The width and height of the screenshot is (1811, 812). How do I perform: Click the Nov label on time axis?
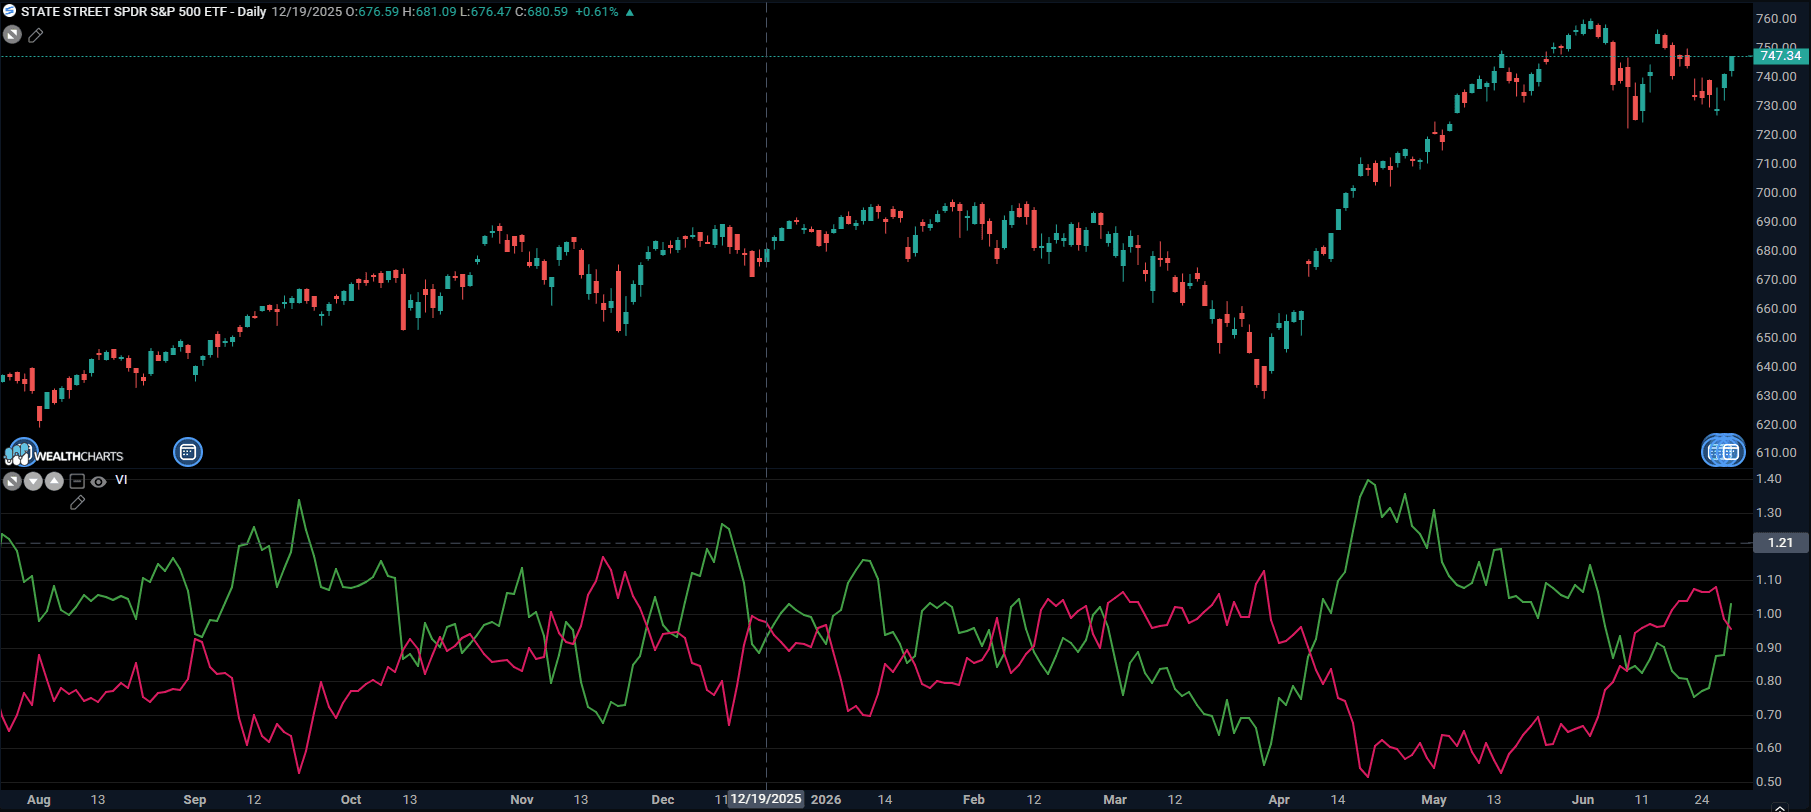pyautogui.click(x=522, y=800)
